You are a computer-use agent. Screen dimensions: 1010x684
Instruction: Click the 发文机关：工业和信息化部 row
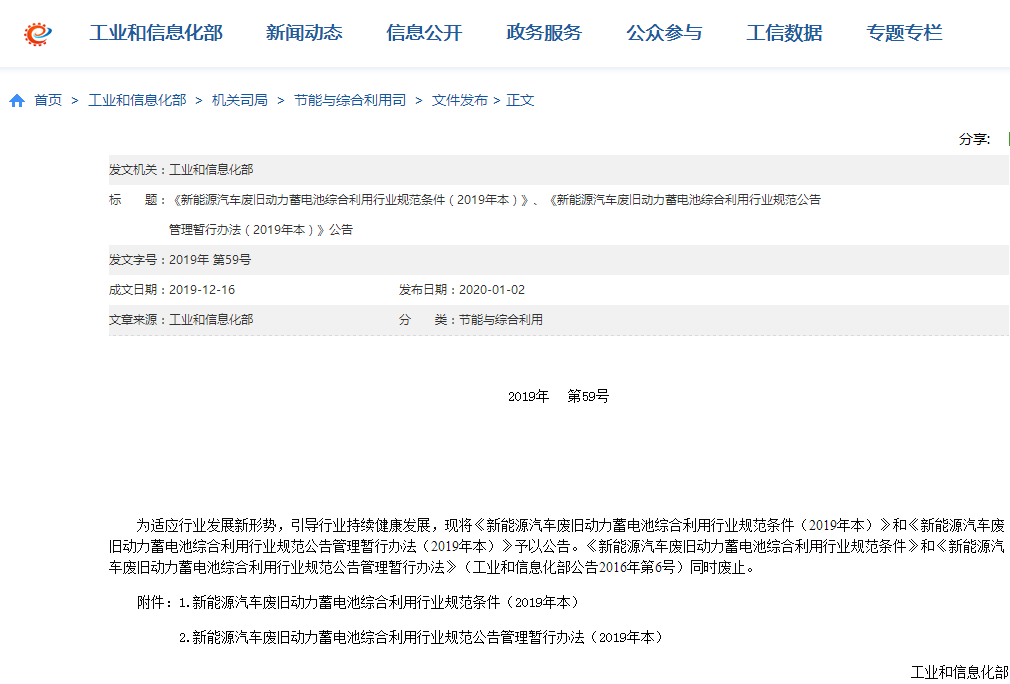[x=558, y=170]
